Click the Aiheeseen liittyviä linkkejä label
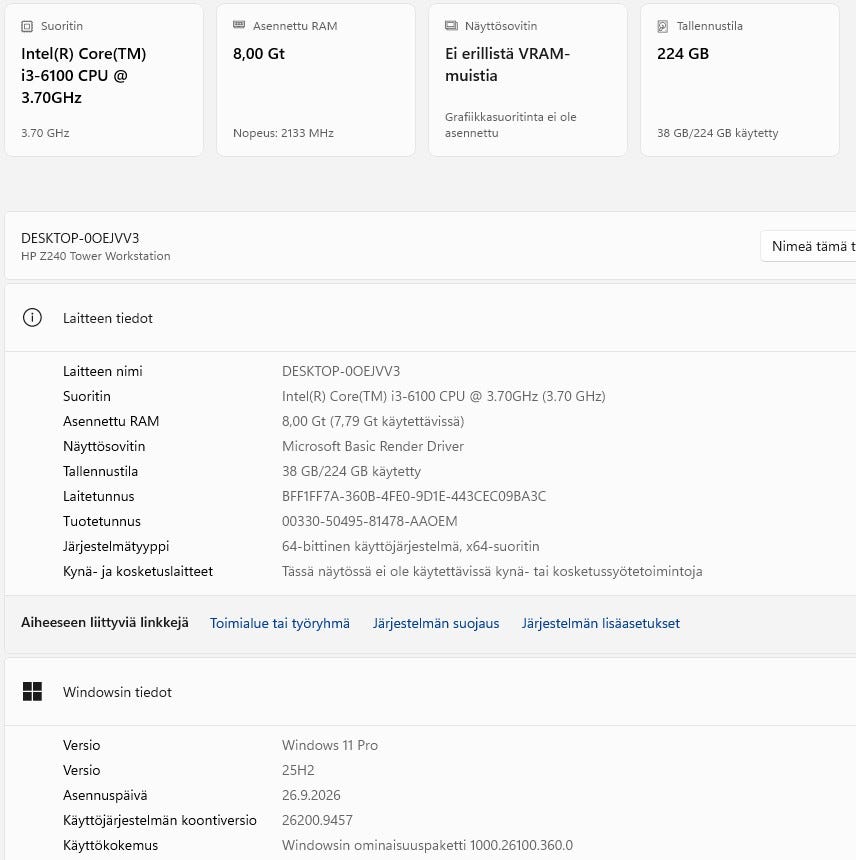Image resolution: width=856 pixels, height=860 pixels. [105, 623]
